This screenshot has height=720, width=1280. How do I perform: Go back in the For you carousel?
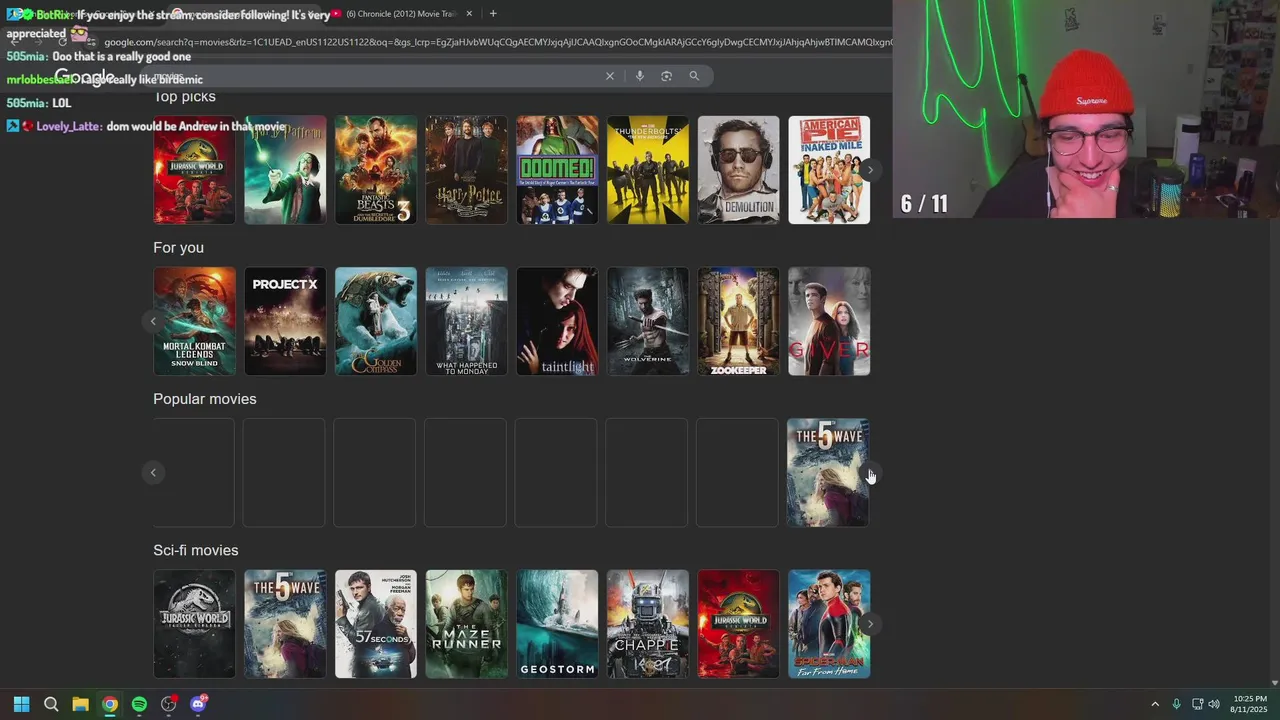point(153,321)
